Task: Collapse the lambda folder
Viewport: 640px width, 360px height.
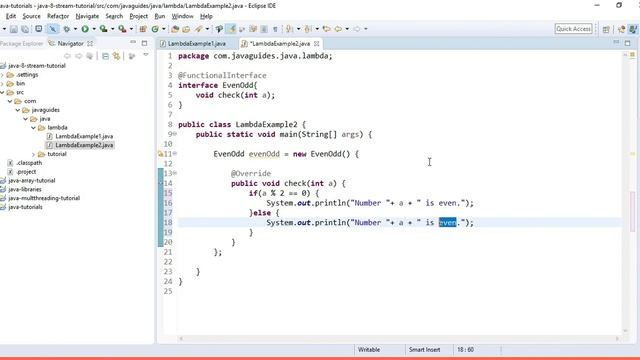Action: pyautogui.click(x=33, y=128)
